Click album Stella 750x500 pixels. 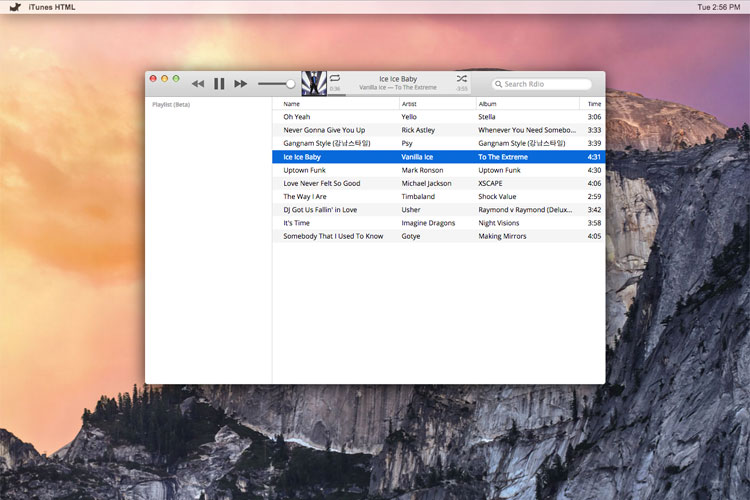(x=487, y=117)
